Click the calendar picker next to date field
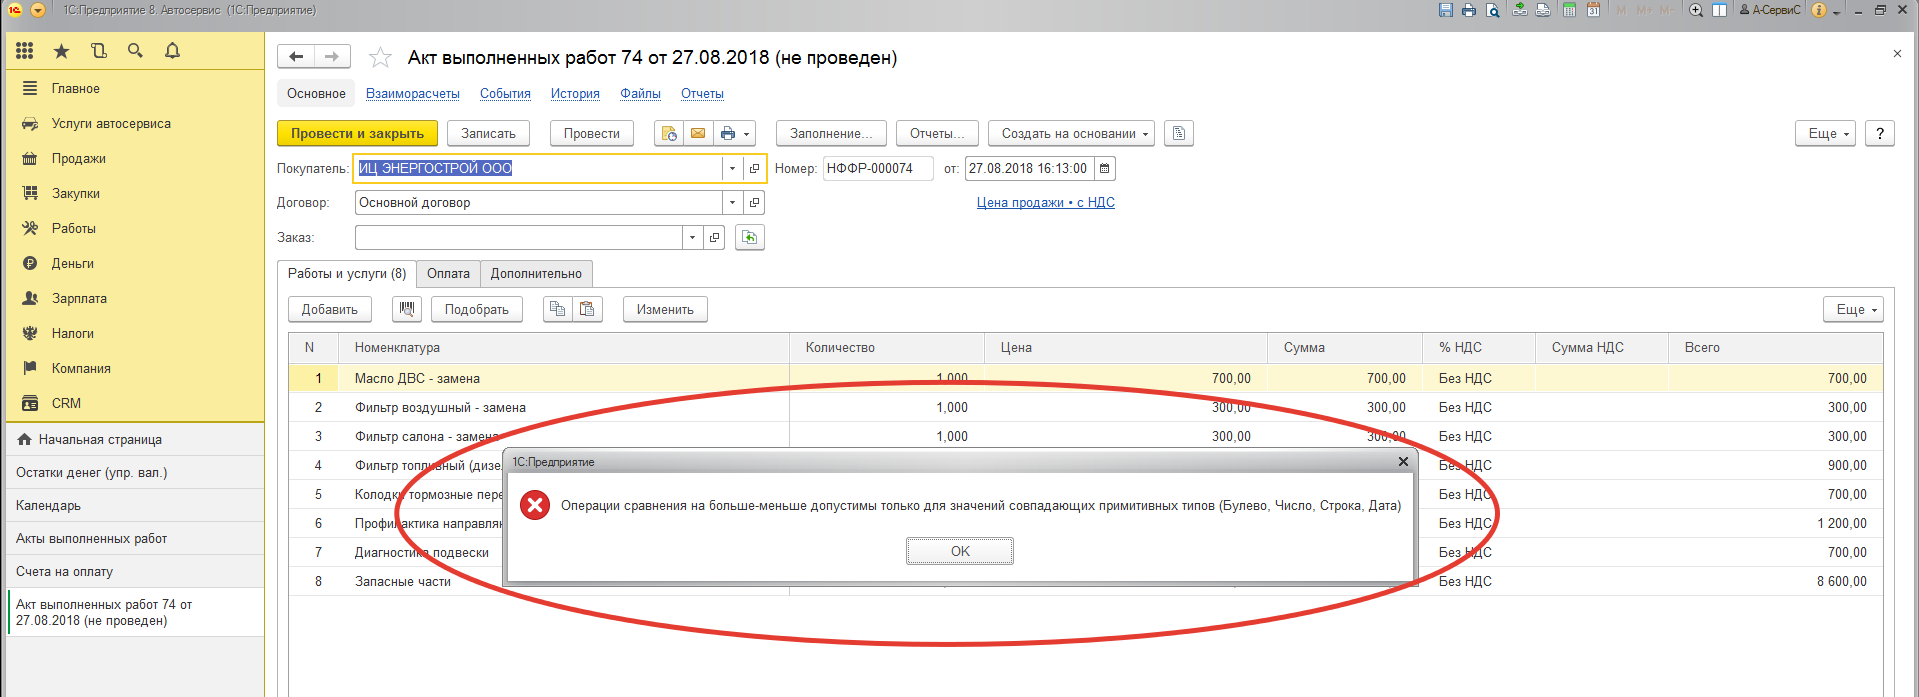This screenshot has width=1919, height=697. pyautogui.click(x=1104, y=169)
